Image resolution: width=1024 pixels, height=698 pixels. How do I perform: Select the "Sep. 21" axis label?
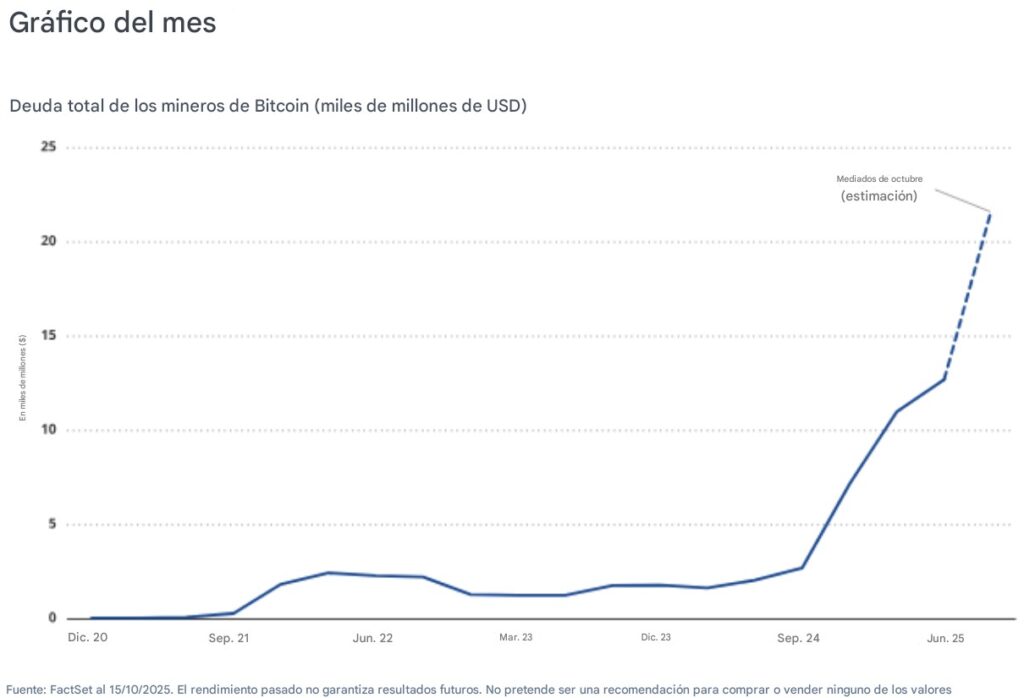click(227, 637)
